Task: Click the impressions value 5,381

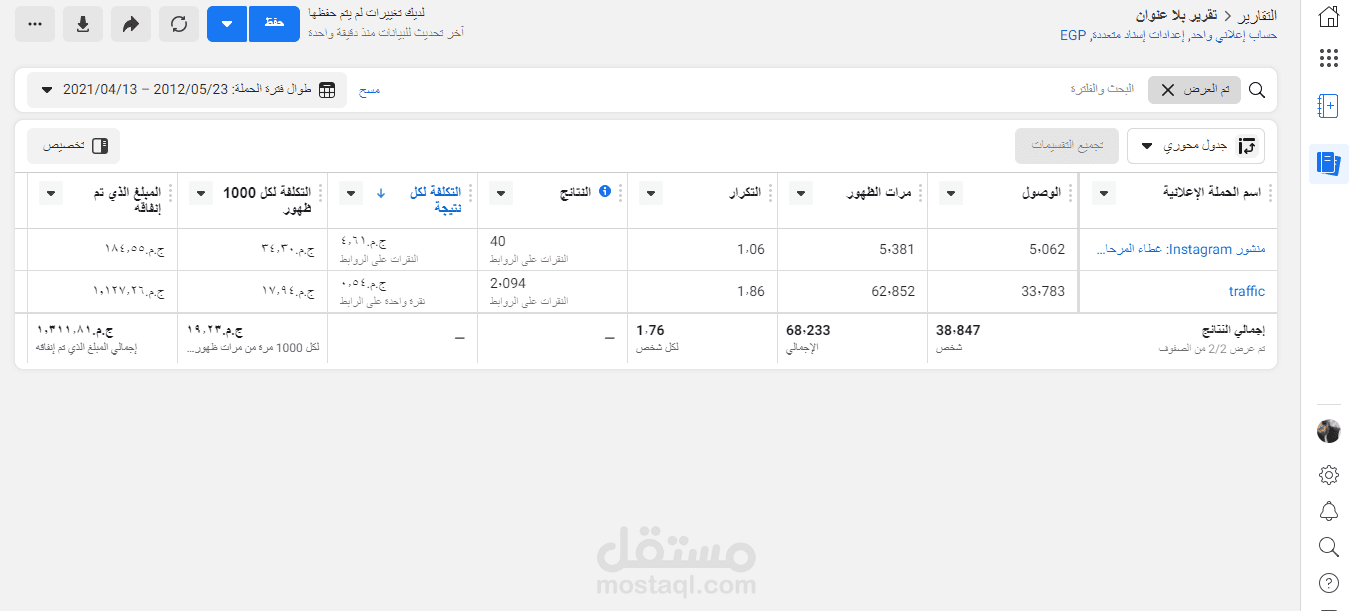Action: [x=896, y=250]
